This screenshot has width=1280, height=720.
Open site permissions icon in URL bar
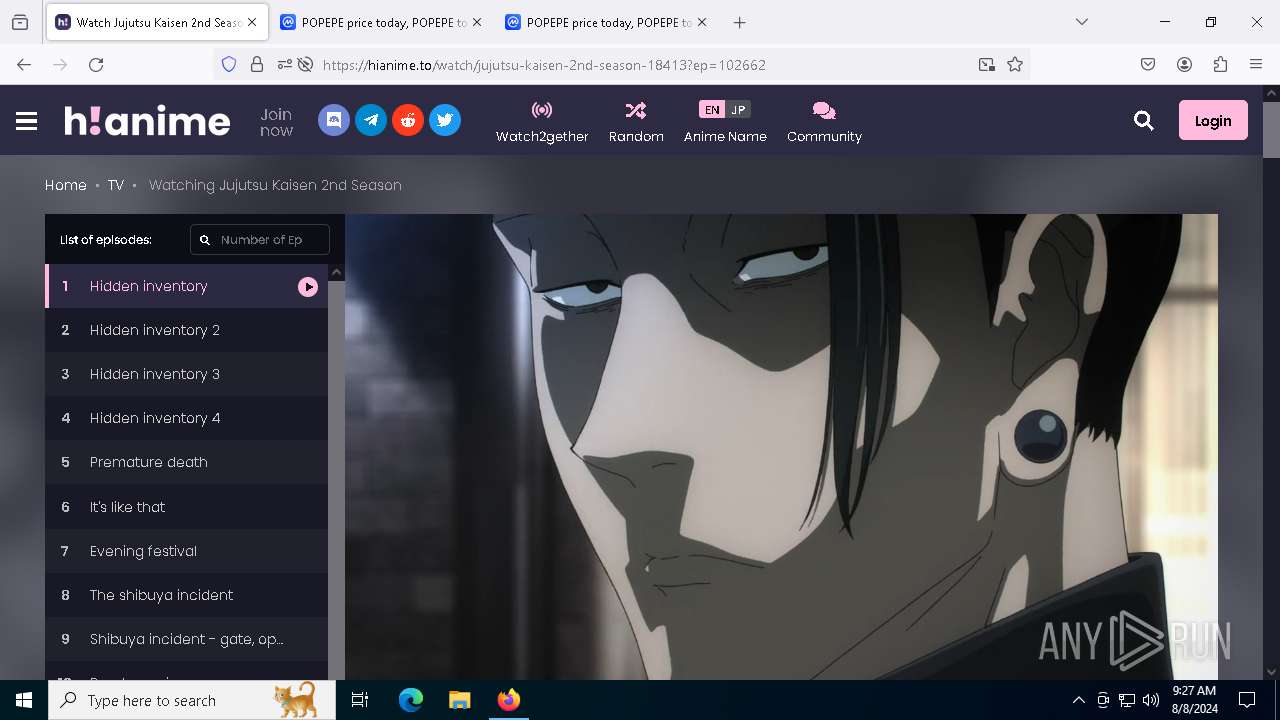[285, 64]
